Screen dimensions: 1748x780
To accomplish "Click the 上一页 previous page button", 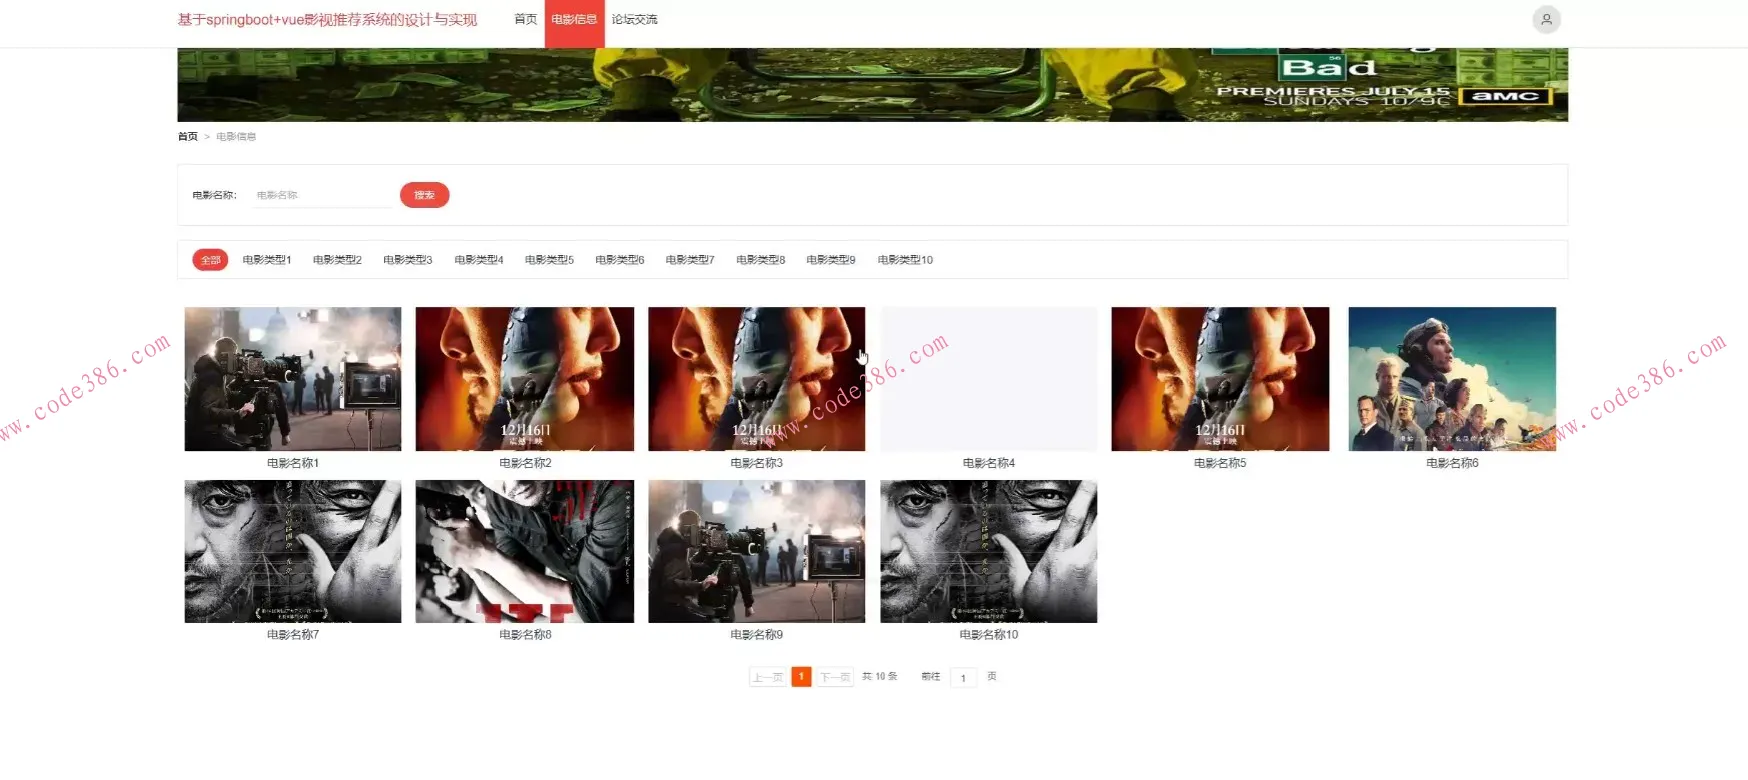I will (767, 677).
